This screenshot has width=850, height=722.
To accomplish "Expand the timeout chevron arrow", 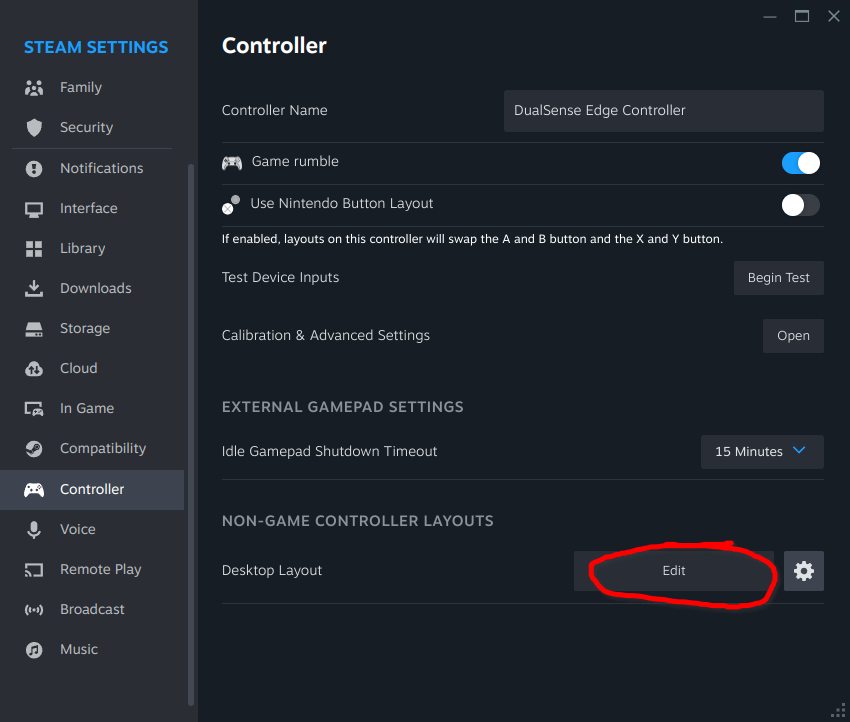I will click(799, 451).
